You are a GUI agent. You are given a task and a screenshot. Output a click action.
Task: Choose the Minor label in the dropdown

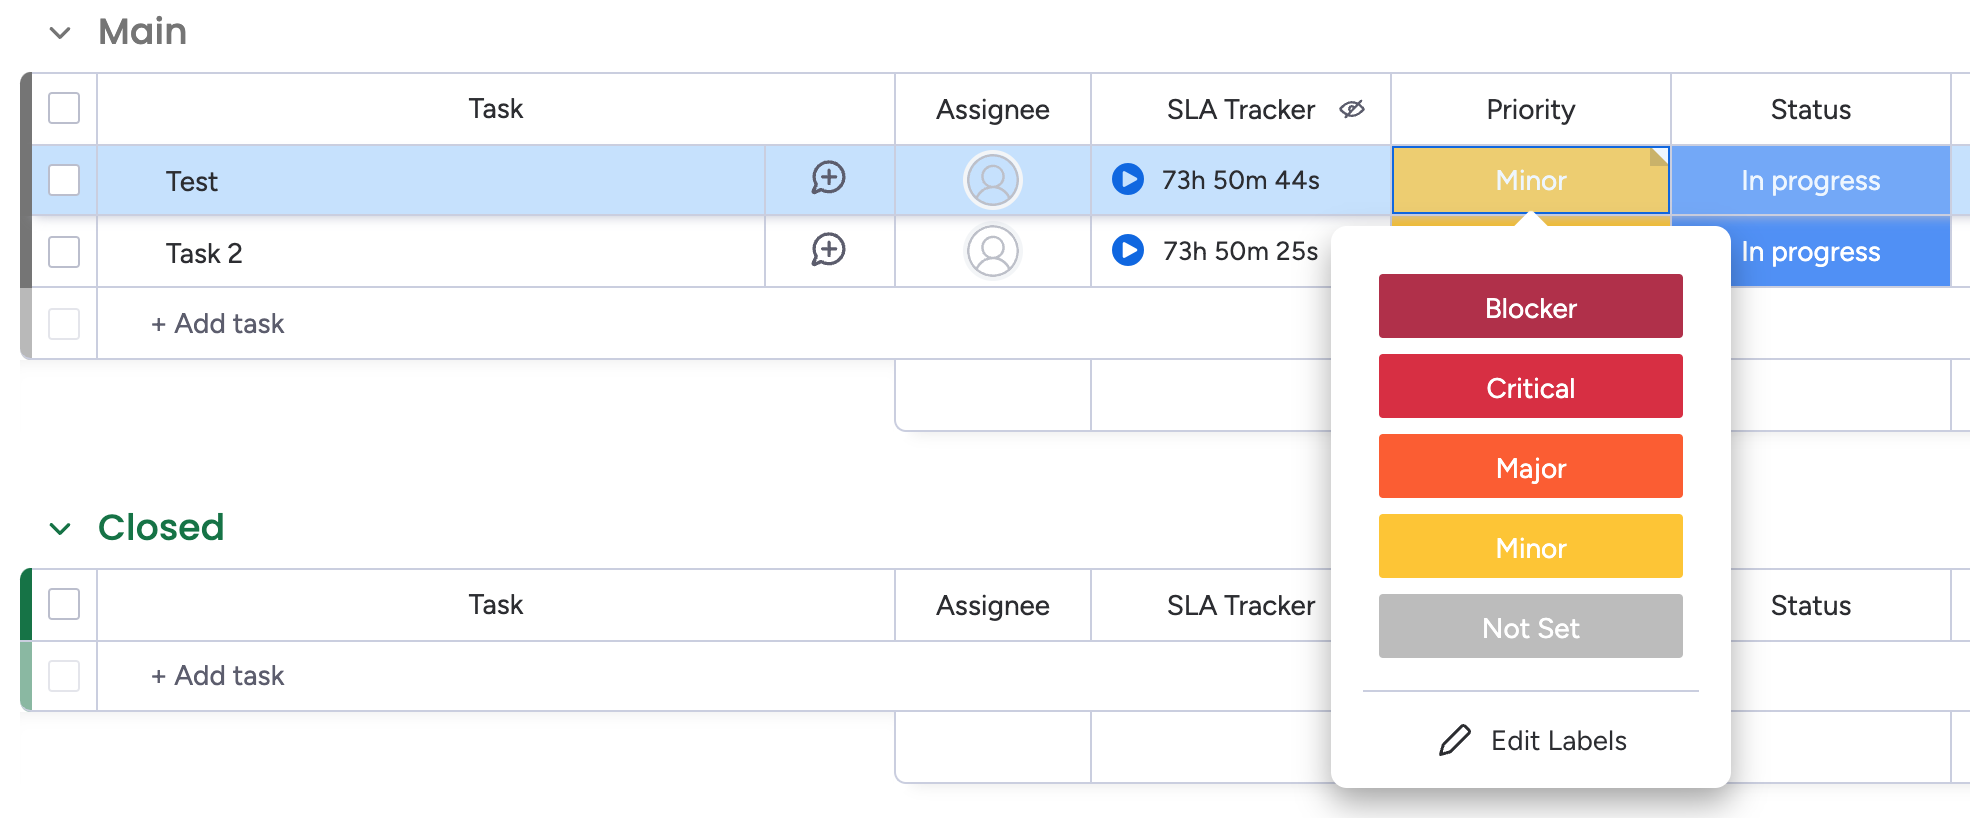1530,546
